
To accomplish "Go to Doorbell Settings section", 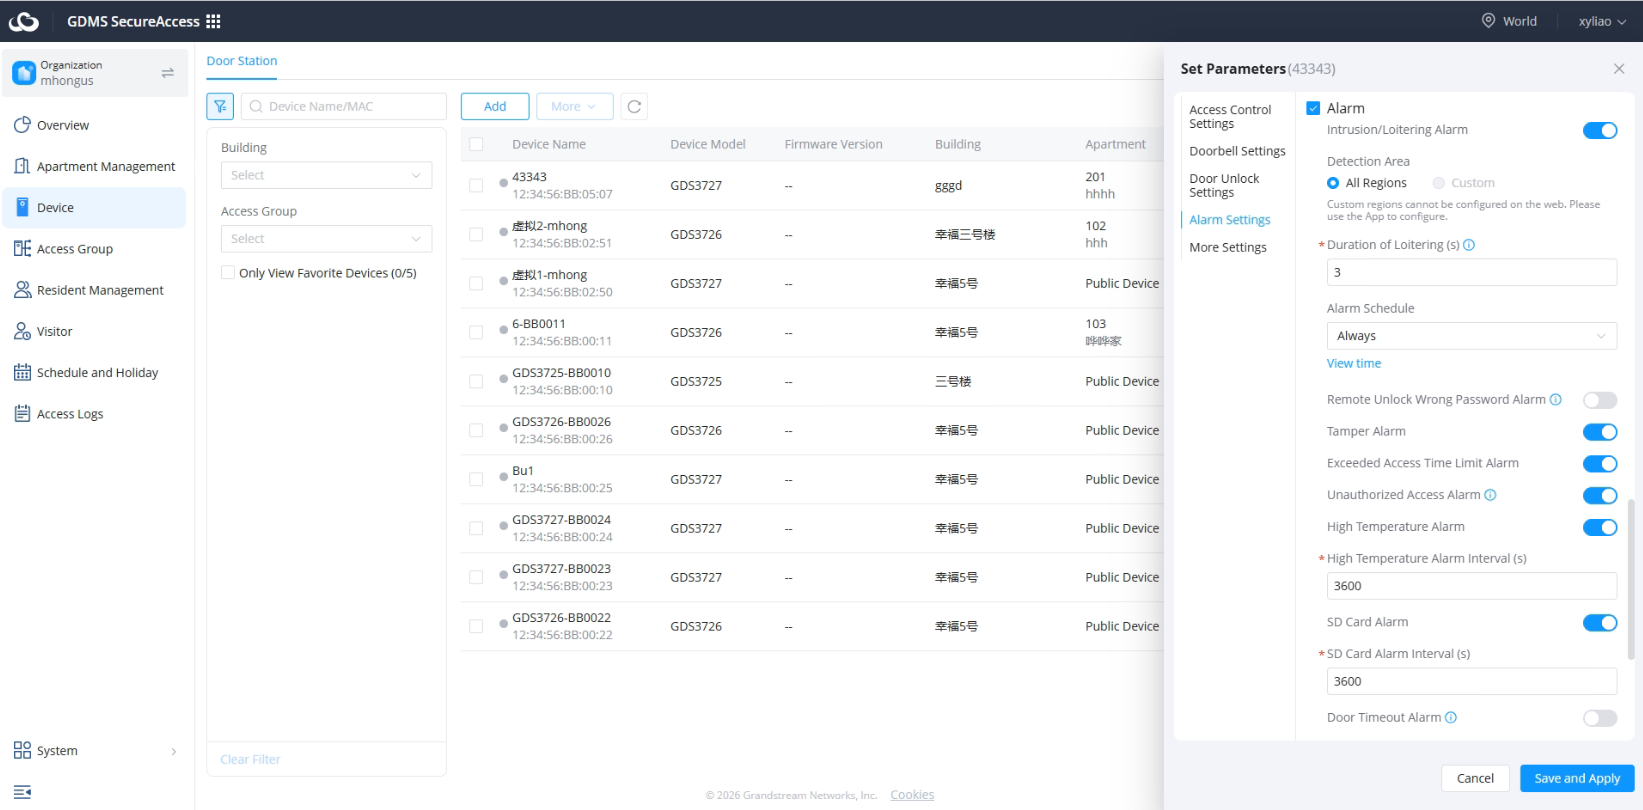I will point(1237,151).
